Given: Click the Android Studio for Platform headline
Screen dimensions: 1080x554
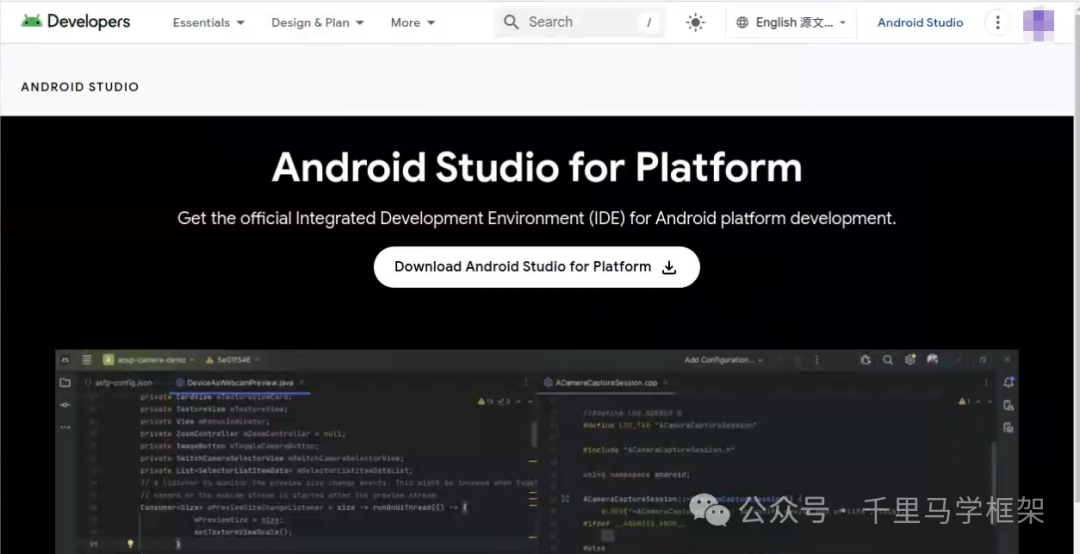Looking at the screenshot, I should tap(537, 167).
